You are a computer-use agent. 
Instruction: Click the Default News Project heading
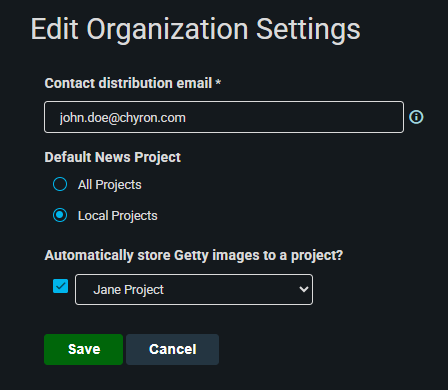tap(113, 157)
